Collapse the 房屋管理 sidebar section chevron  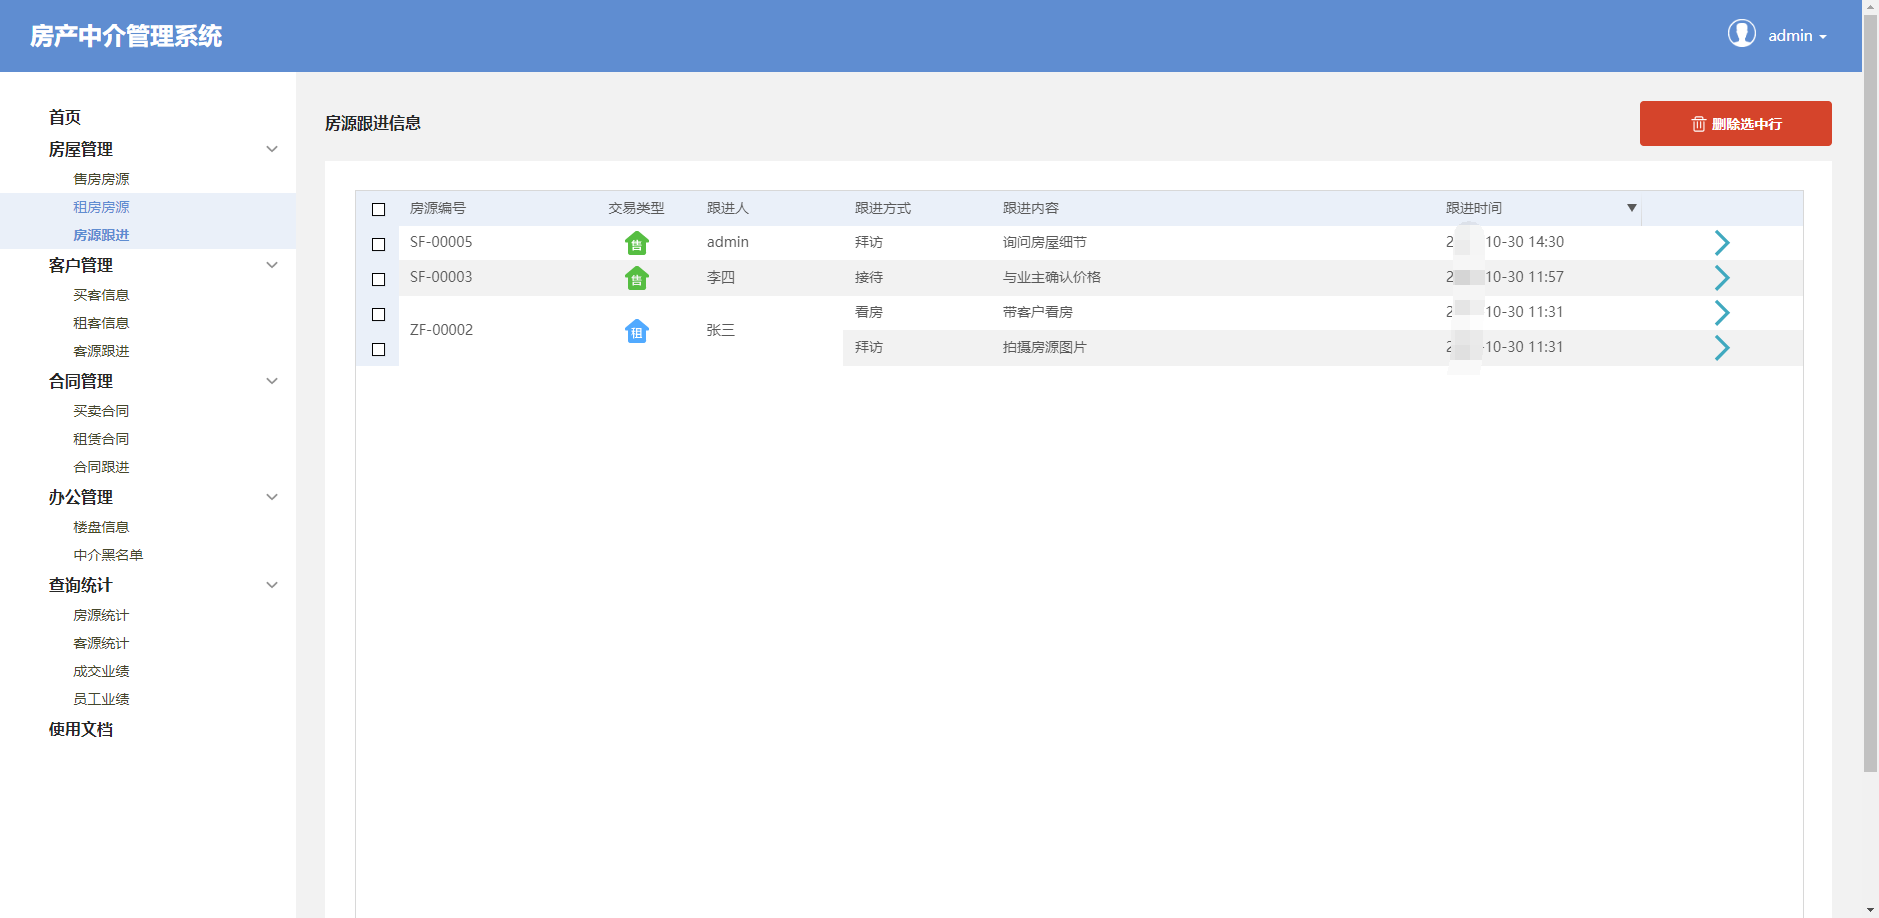271,149
